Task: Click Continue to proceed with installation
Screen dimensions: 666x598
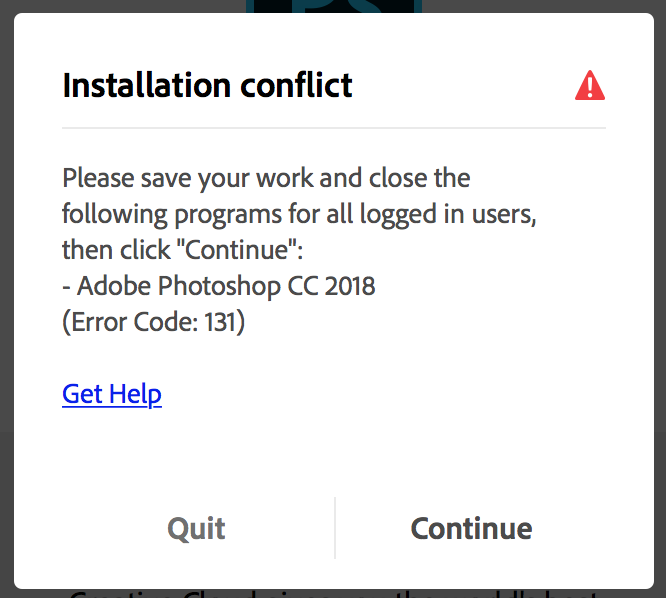Action: coord(471,528)
